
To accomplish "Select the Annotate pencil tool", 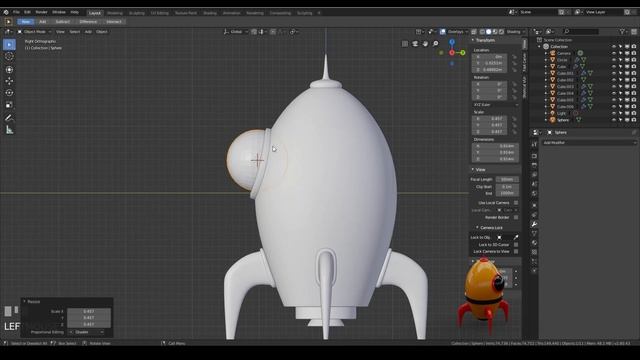I will click(9, 118).
